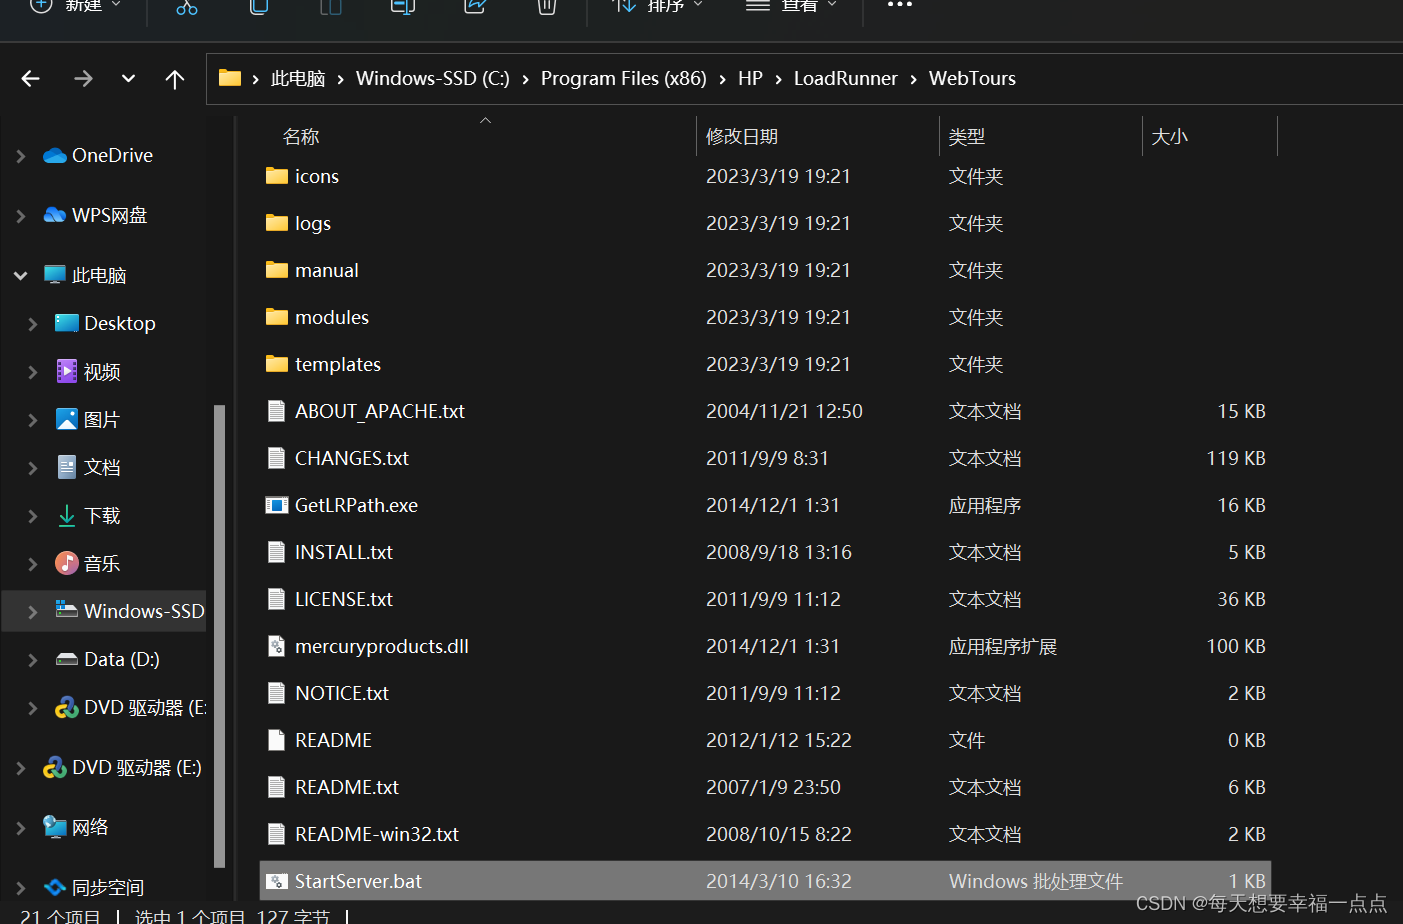Viewport: 1403px width, 924px height.
Task: Select WPS网盘 cloud icon in sidebar
Action: tap(55, 215)
